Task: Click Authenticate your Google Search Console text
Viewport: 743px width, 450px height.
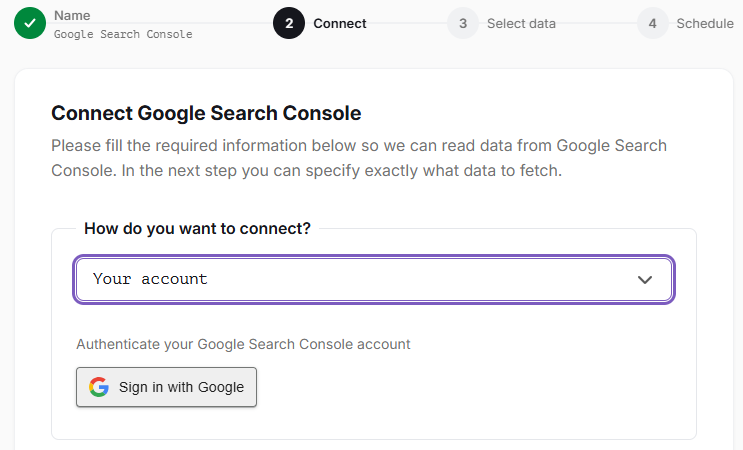Action: (243, 344)
